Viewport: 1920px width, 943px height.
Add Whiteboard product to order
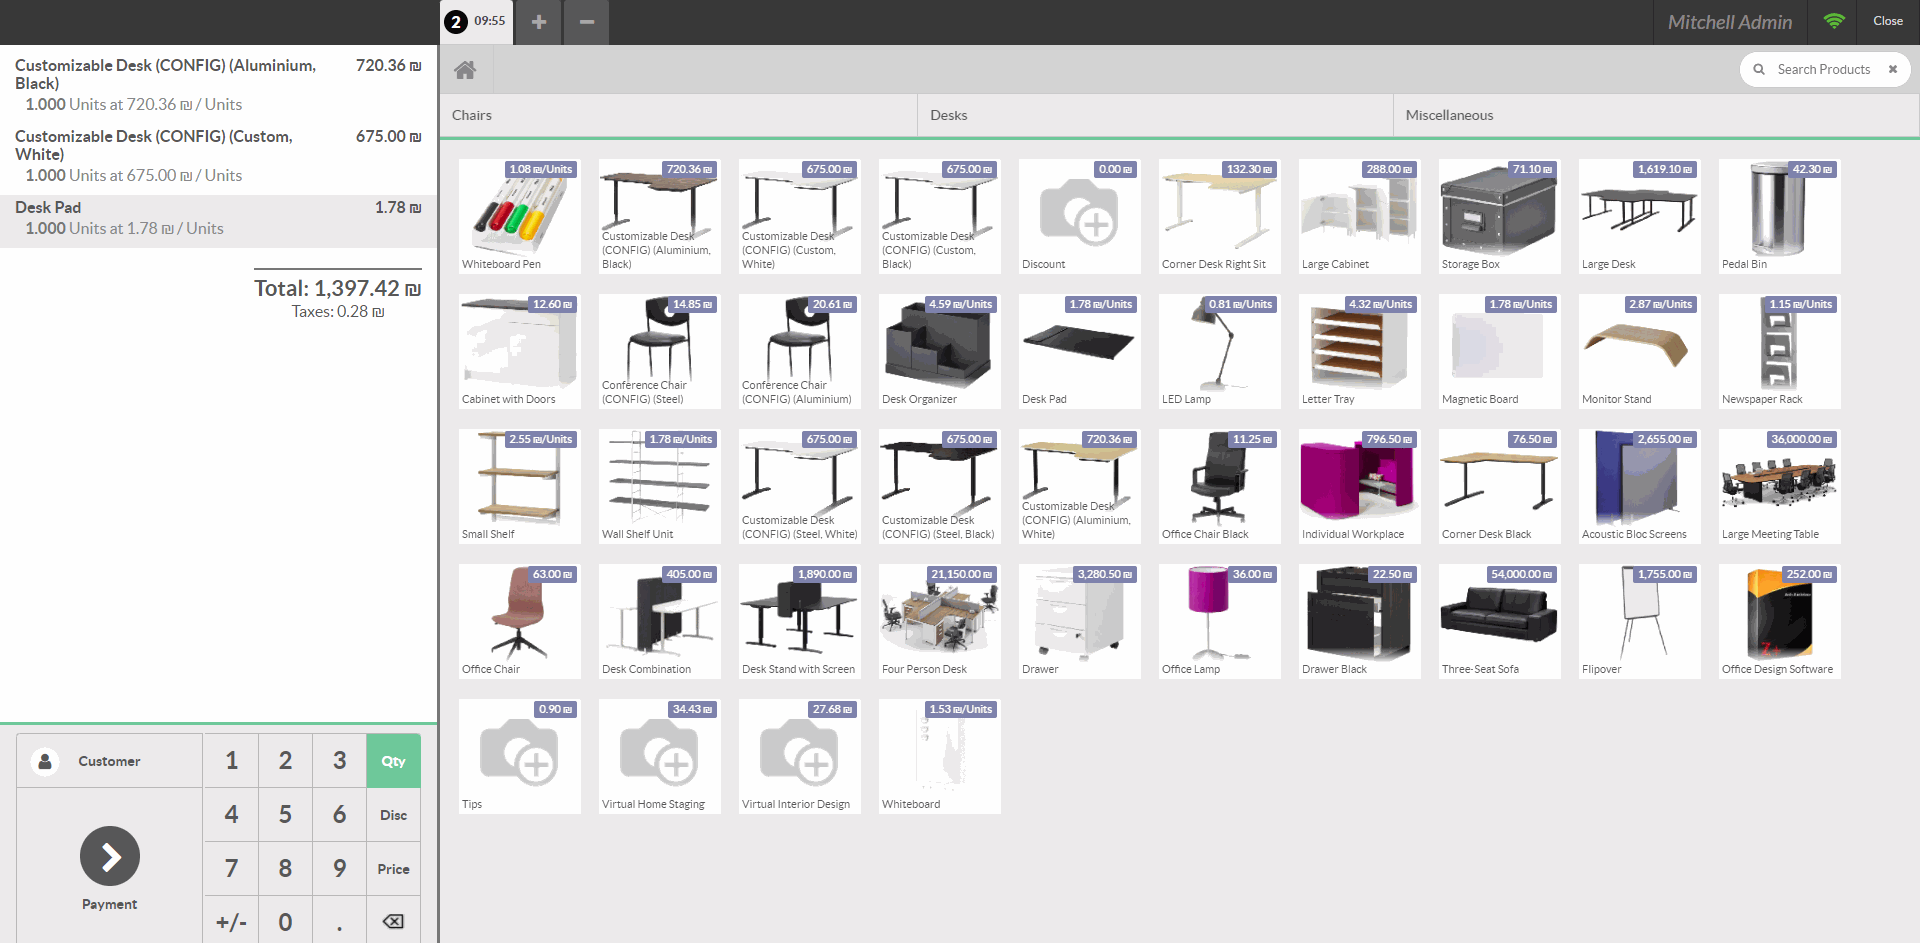coord(940,756)
